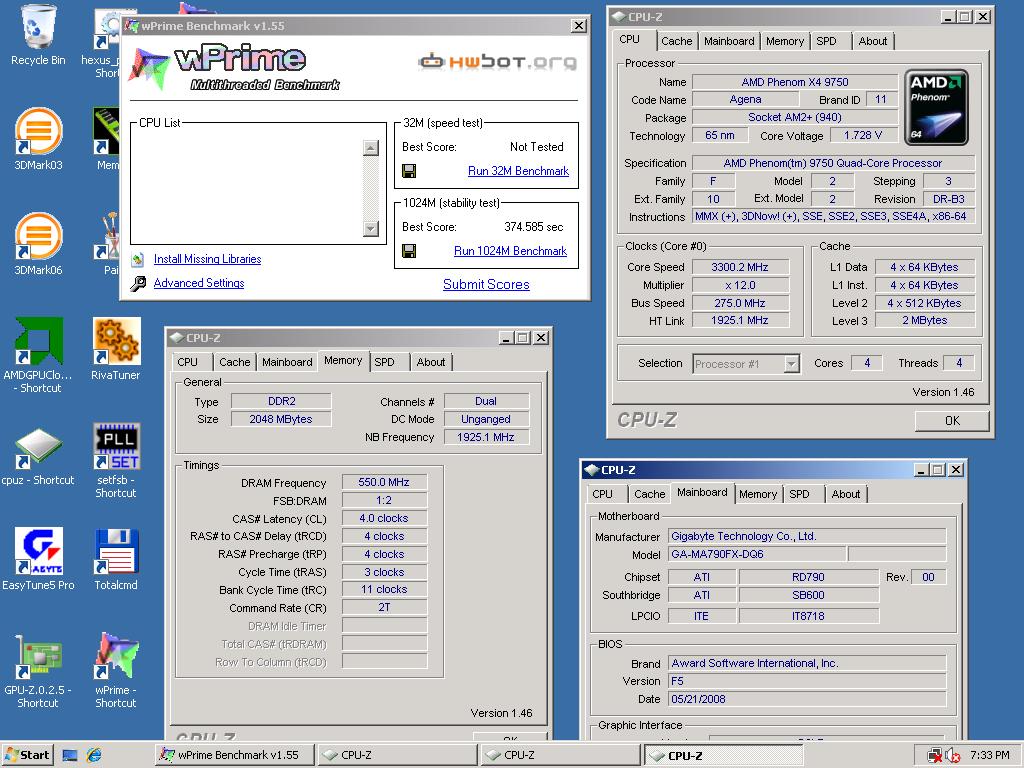Open the Advanced Settings link
The width and height of the screenshot is (1024, 768).
coord(199,283)
